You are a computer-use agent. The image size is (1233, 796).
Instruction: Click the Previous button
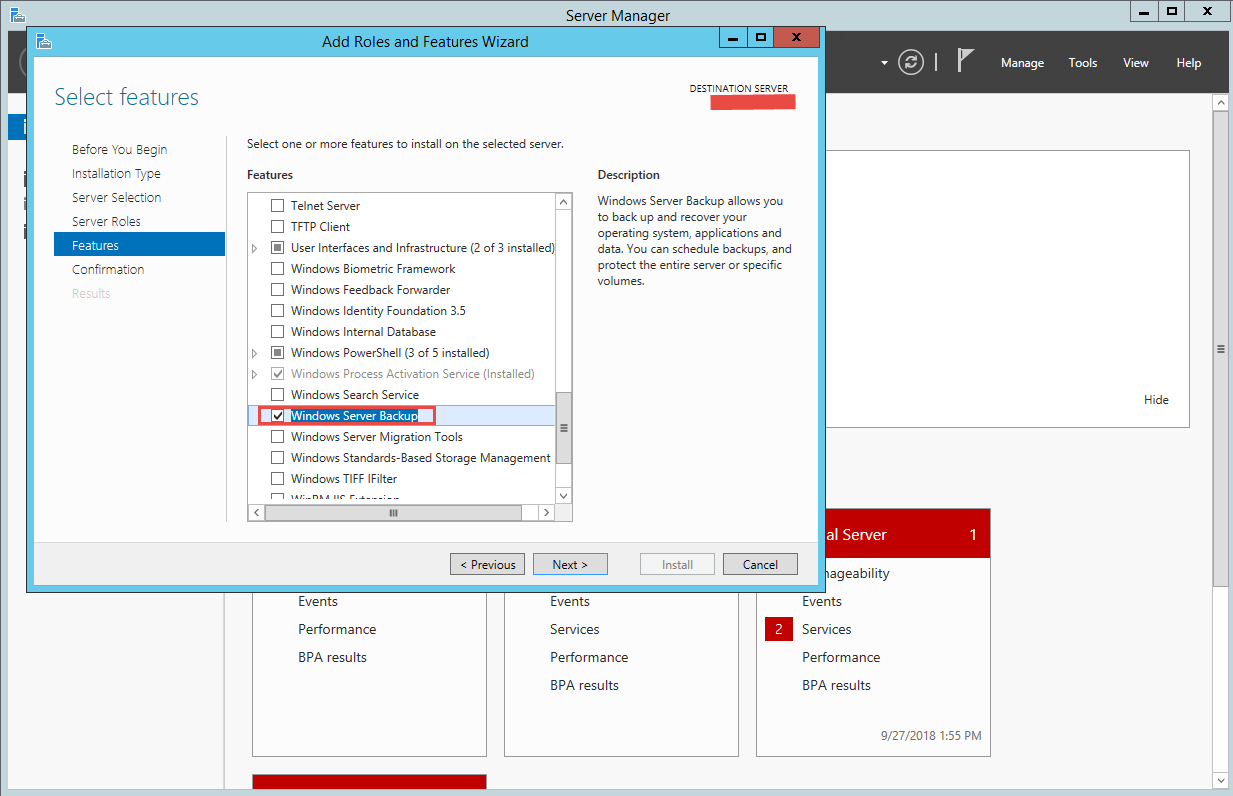(487, 564)
